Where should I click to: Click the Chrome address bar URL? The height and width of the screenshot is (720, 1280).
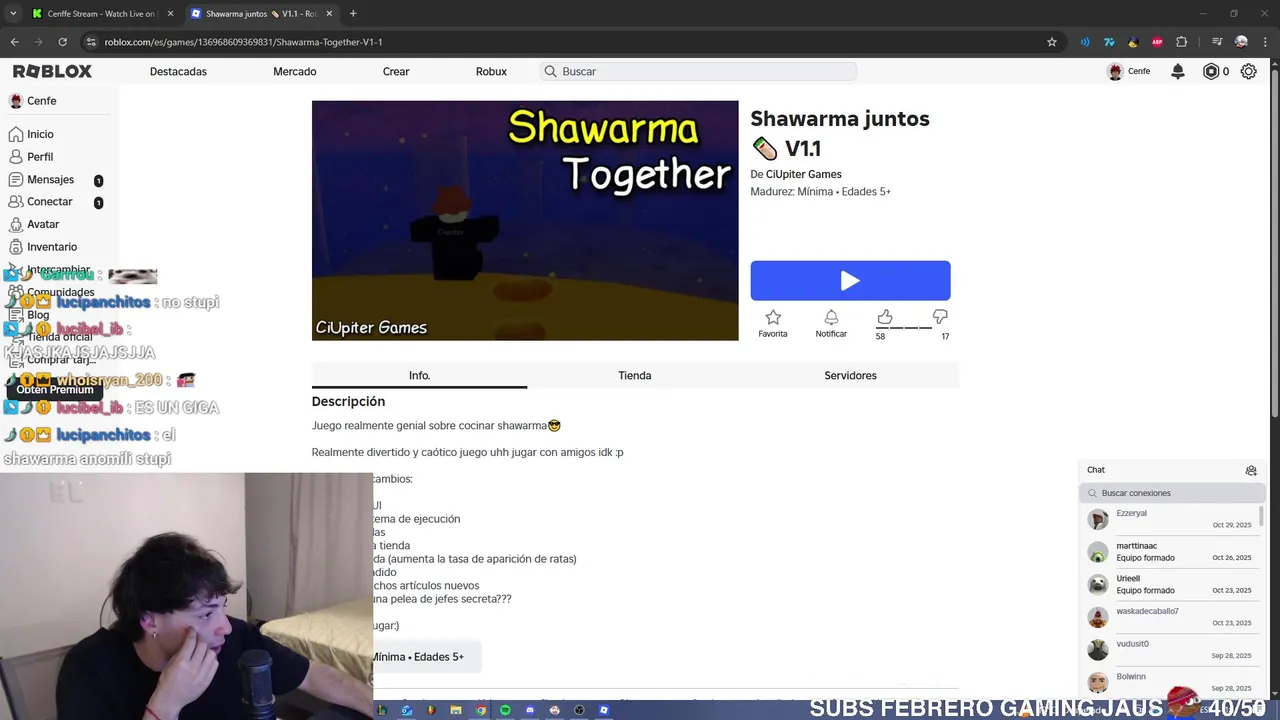click(243, 42)
